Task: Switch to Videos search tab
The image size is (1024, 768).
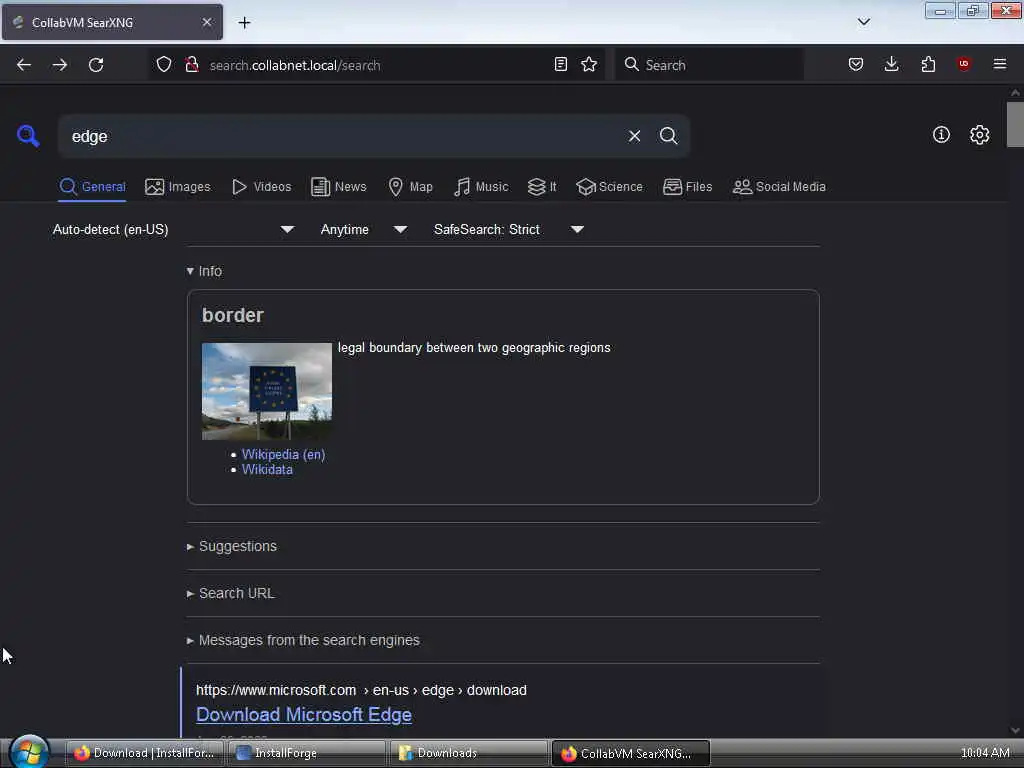Action: [x=261, y=187]
